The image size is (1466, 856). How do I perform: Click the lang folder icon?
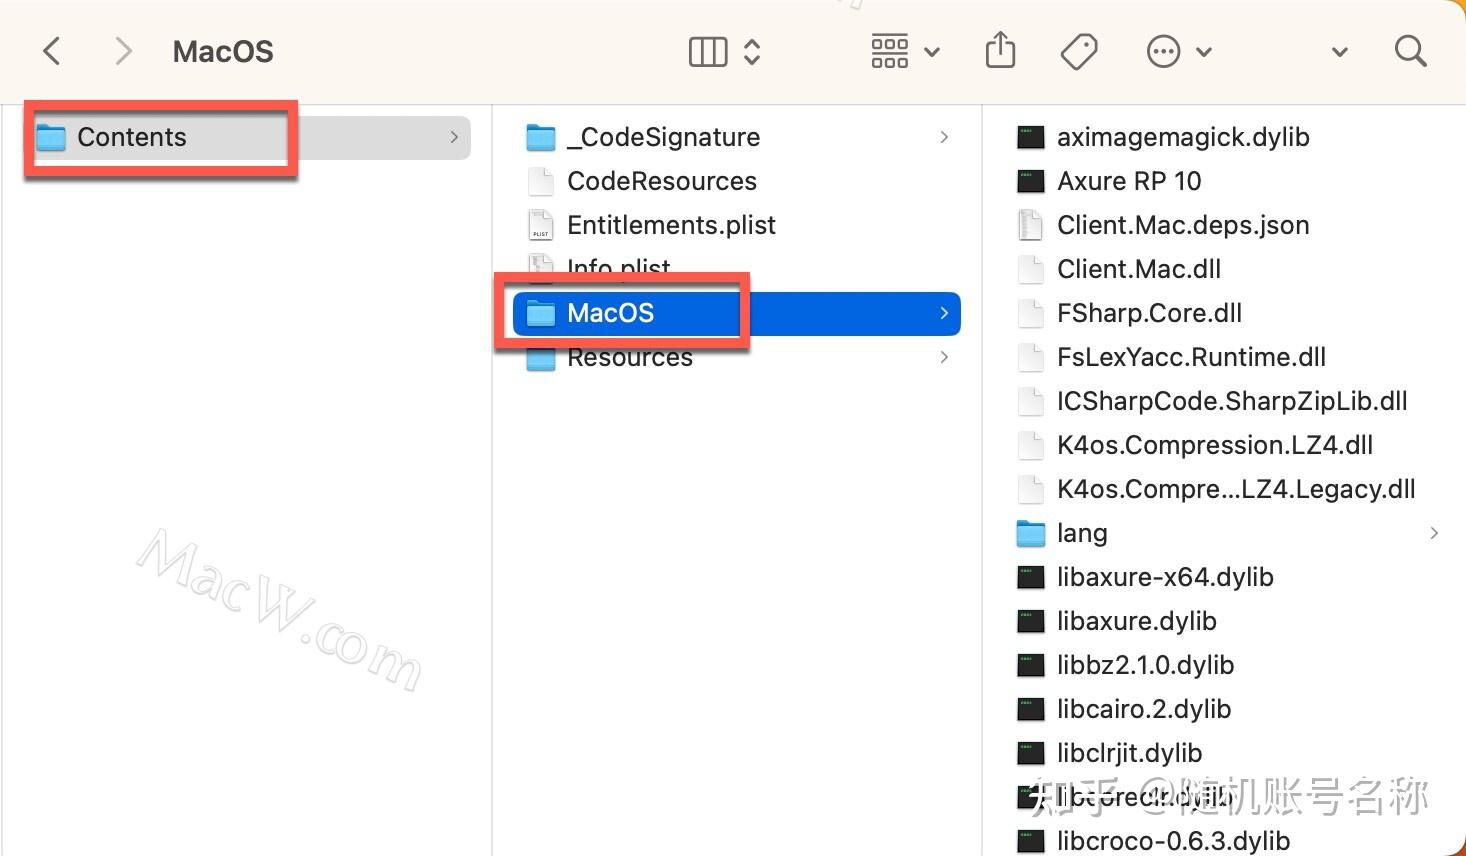[1031, 534]
